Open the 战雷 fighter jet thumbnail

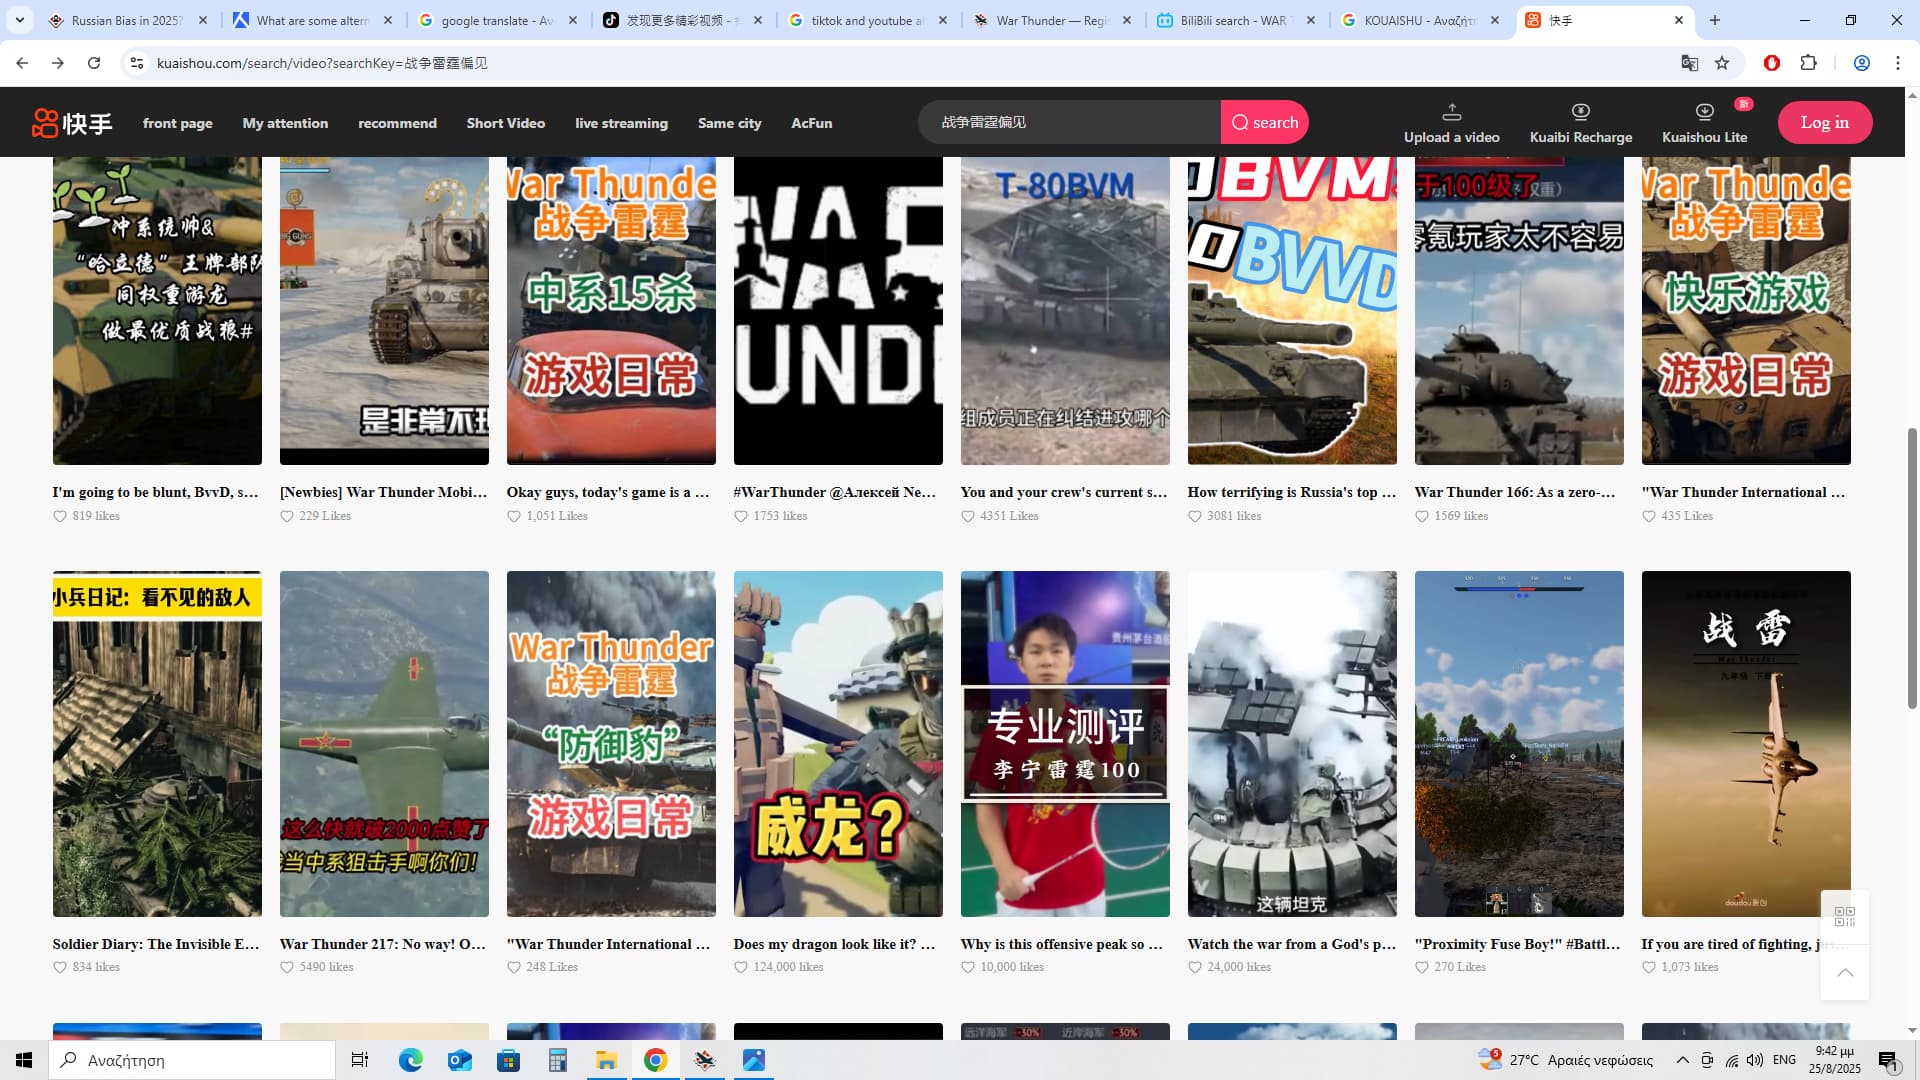[1746, 744]
